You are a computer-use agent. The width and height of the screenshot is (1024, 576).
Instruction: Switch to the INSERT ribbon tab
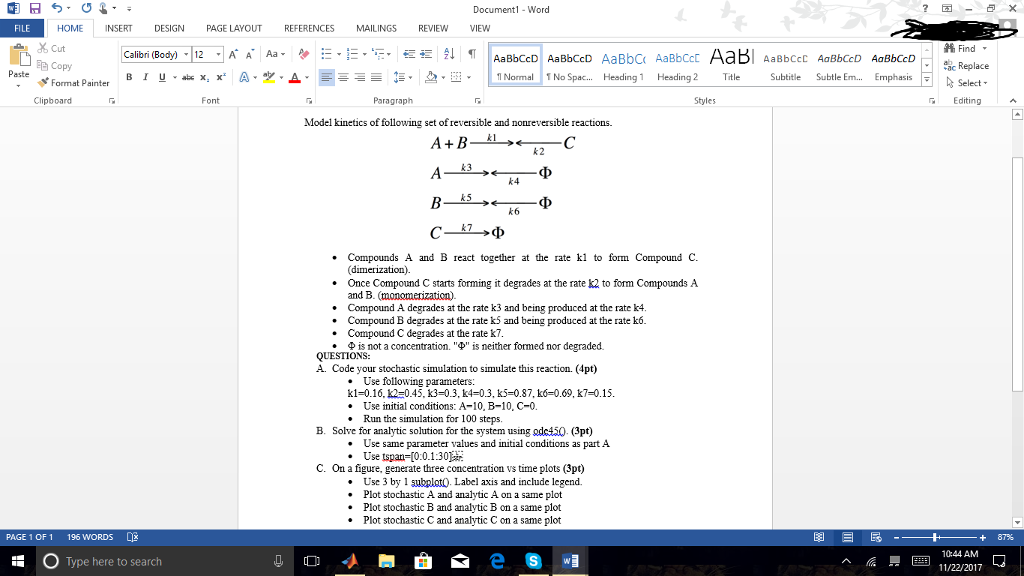coord(119,28)
